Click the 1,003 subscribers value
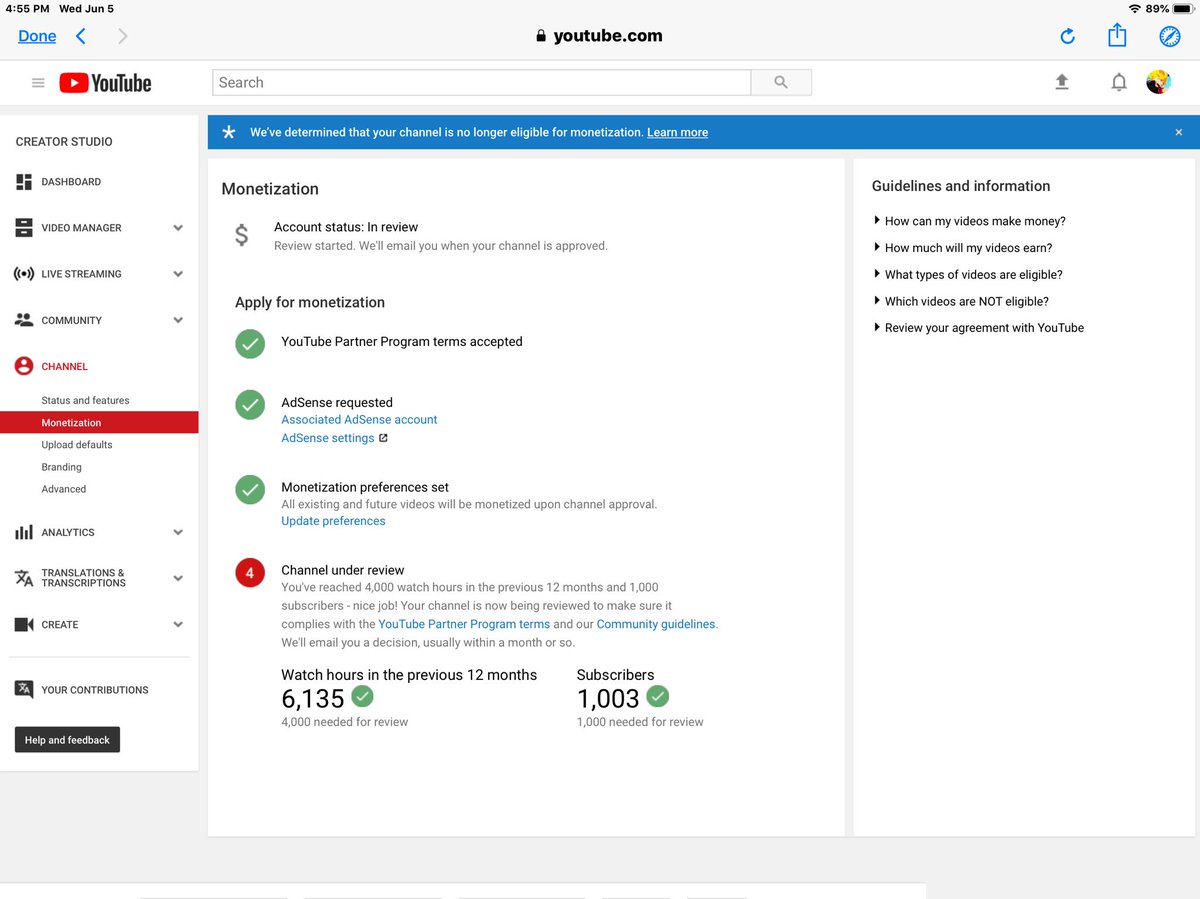 point(608,698)
